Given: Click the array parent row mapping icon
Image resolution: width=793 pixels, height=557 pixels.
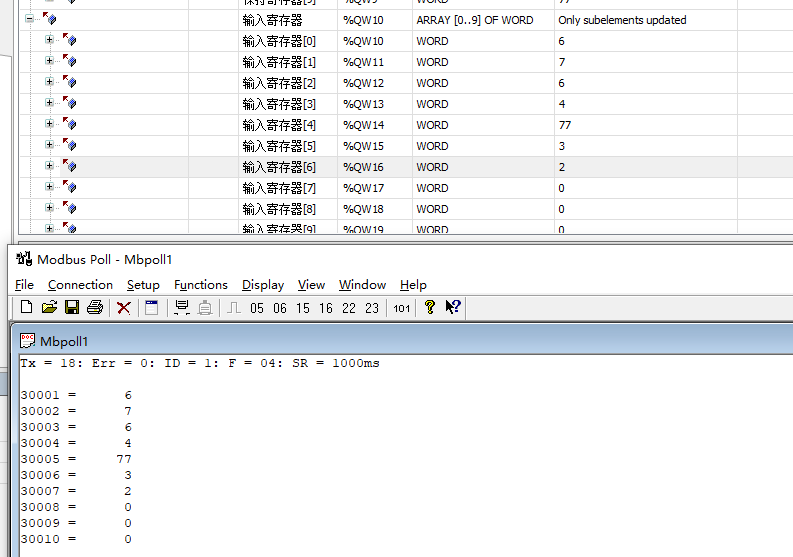Looking at the screenshot, I should 50,19.
